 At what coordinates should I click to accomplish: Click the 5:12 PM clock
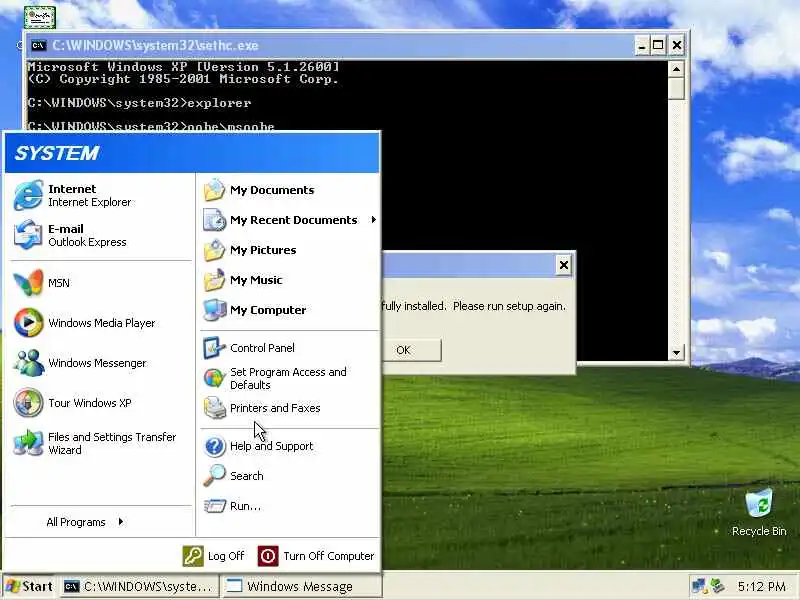tap(762, 586)
